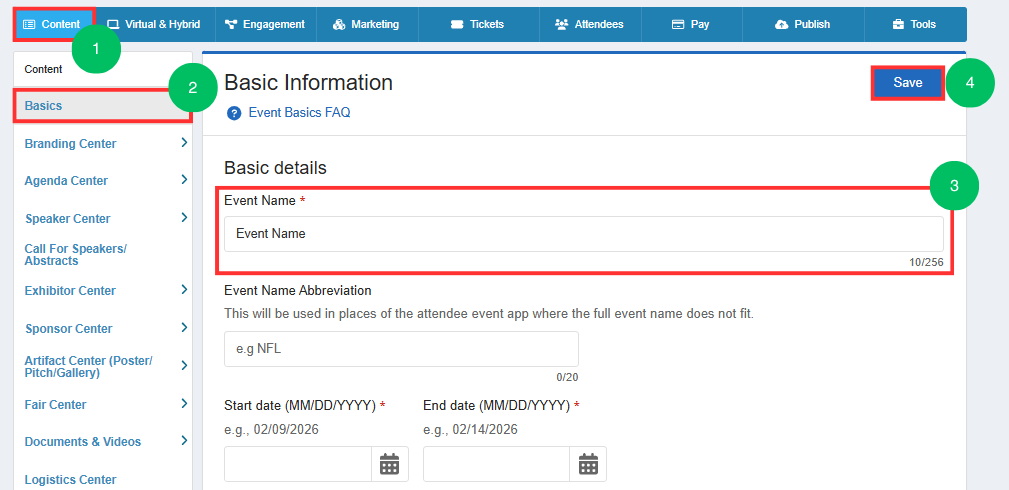Click the Engagement network icon
1009x490 pixels.
coord(231,24)
